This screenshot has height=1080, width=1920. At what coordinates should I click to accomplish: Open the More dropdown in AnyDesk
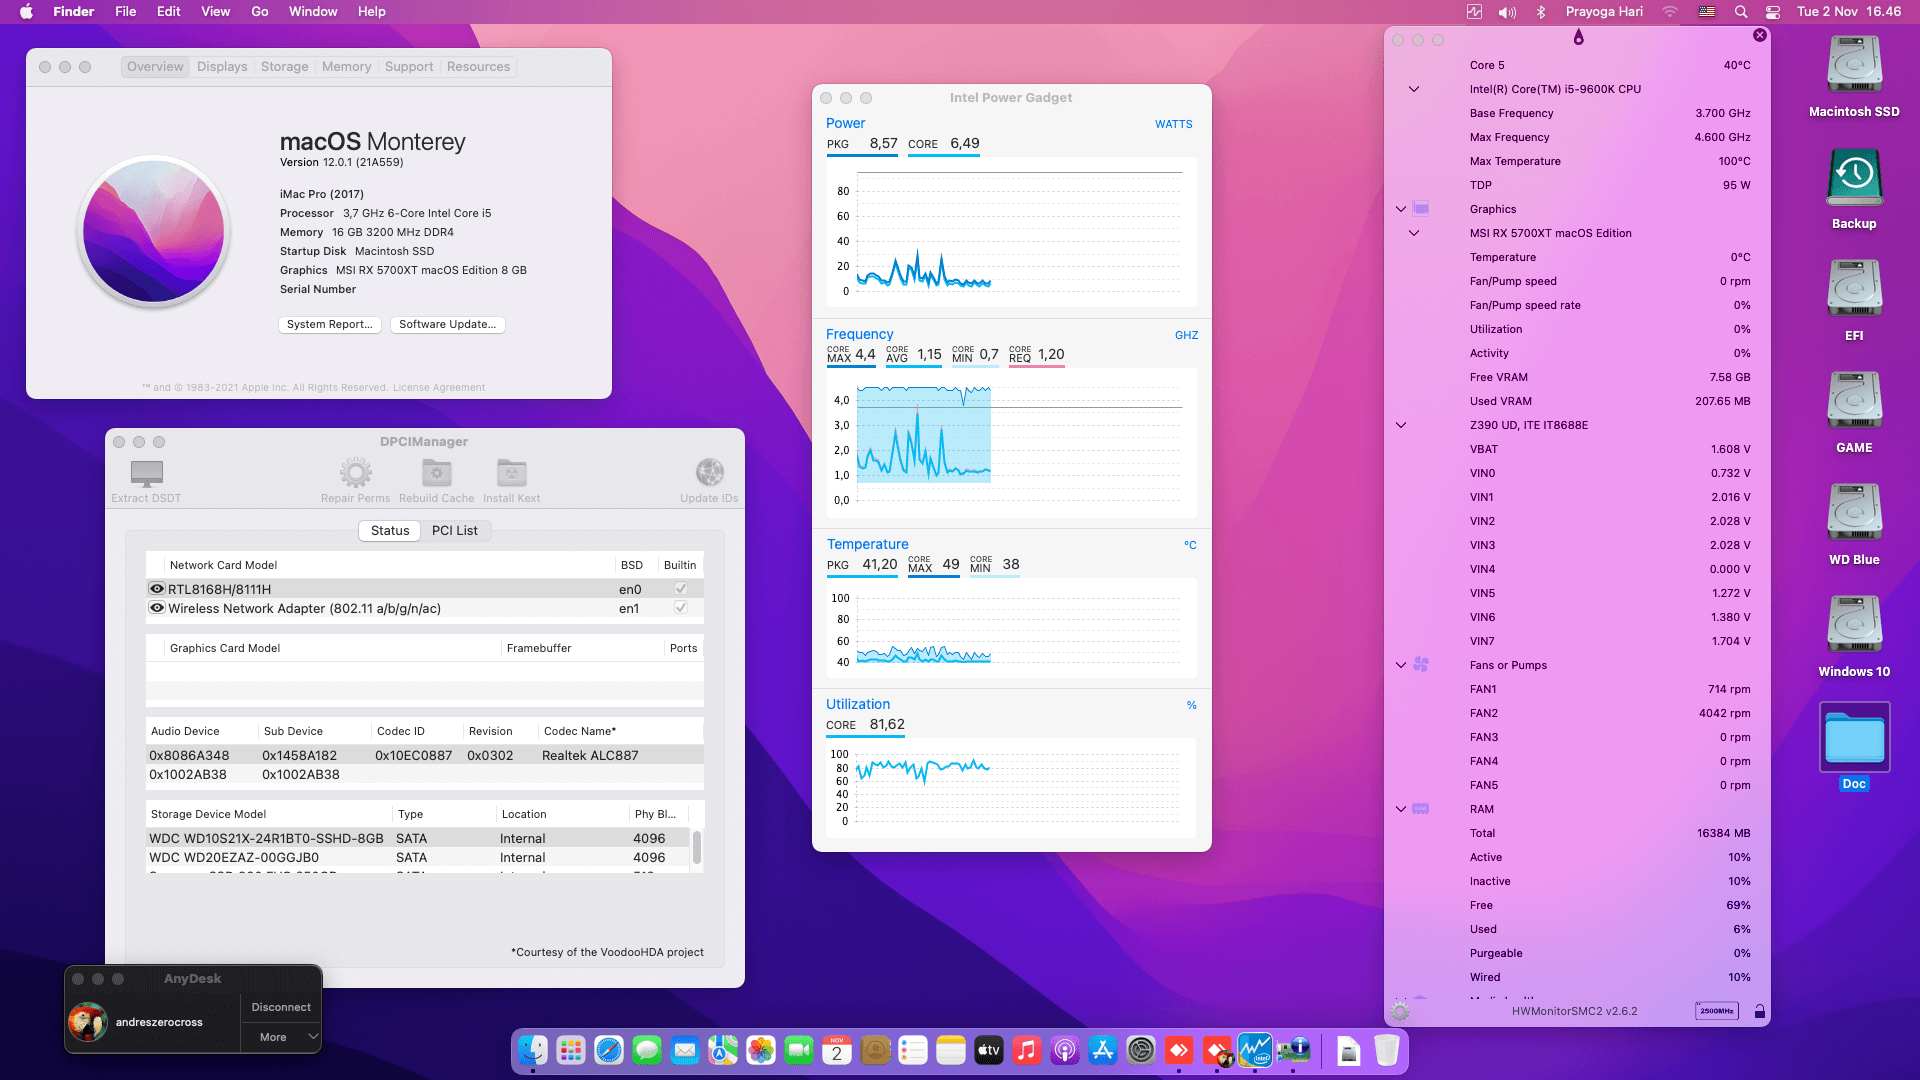point(282,1037)
